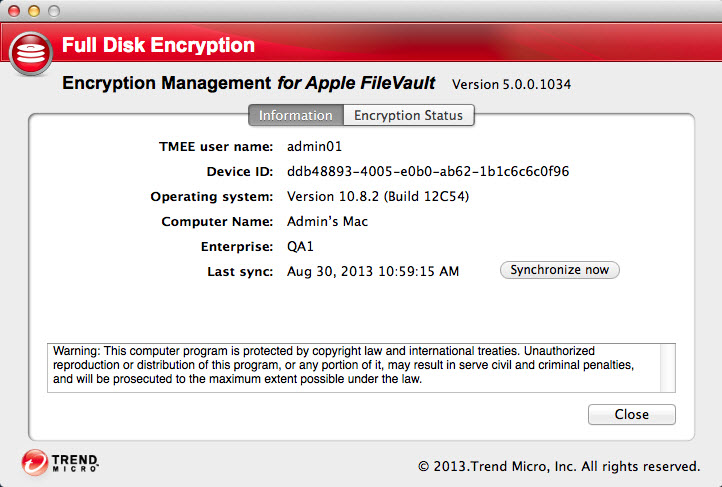Click the QA1 enterprise value
The image size is (722, 487).
[x=301, y=246]
